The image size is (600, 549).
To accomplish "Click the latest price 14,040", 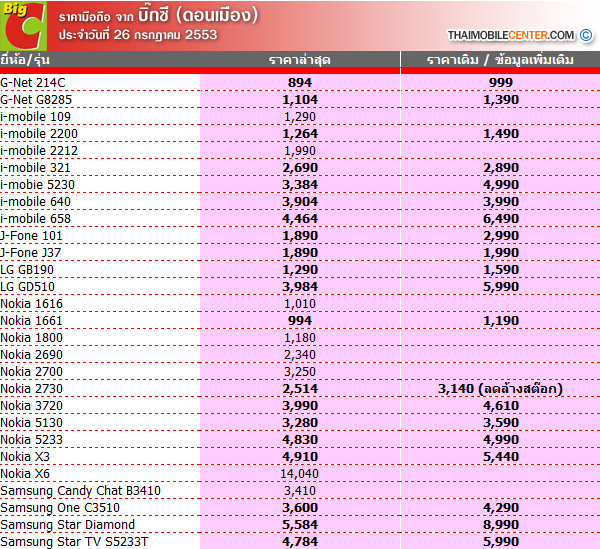I will click(x=300, y=474).
